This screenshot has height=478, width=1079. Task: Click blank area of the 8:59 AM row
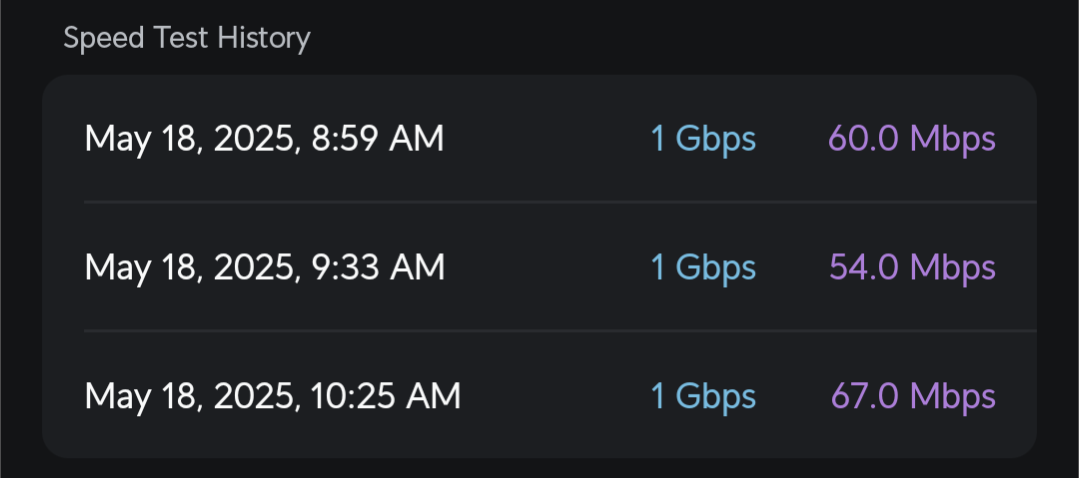(547, 140)
